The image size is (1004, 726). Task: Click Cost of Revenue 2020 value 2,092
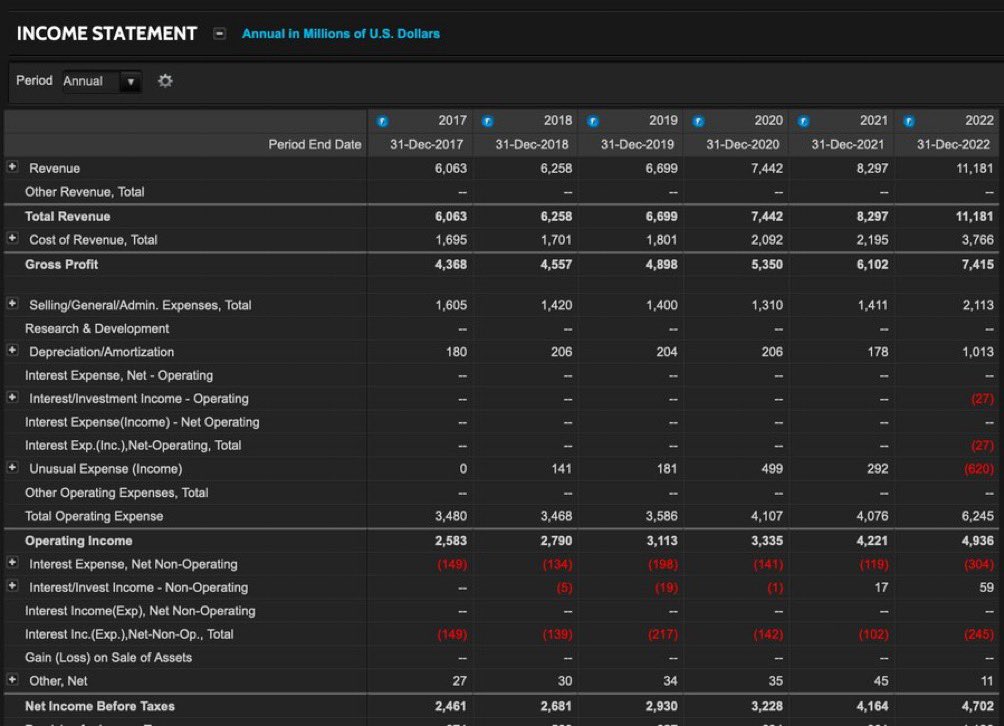(766, 240)
